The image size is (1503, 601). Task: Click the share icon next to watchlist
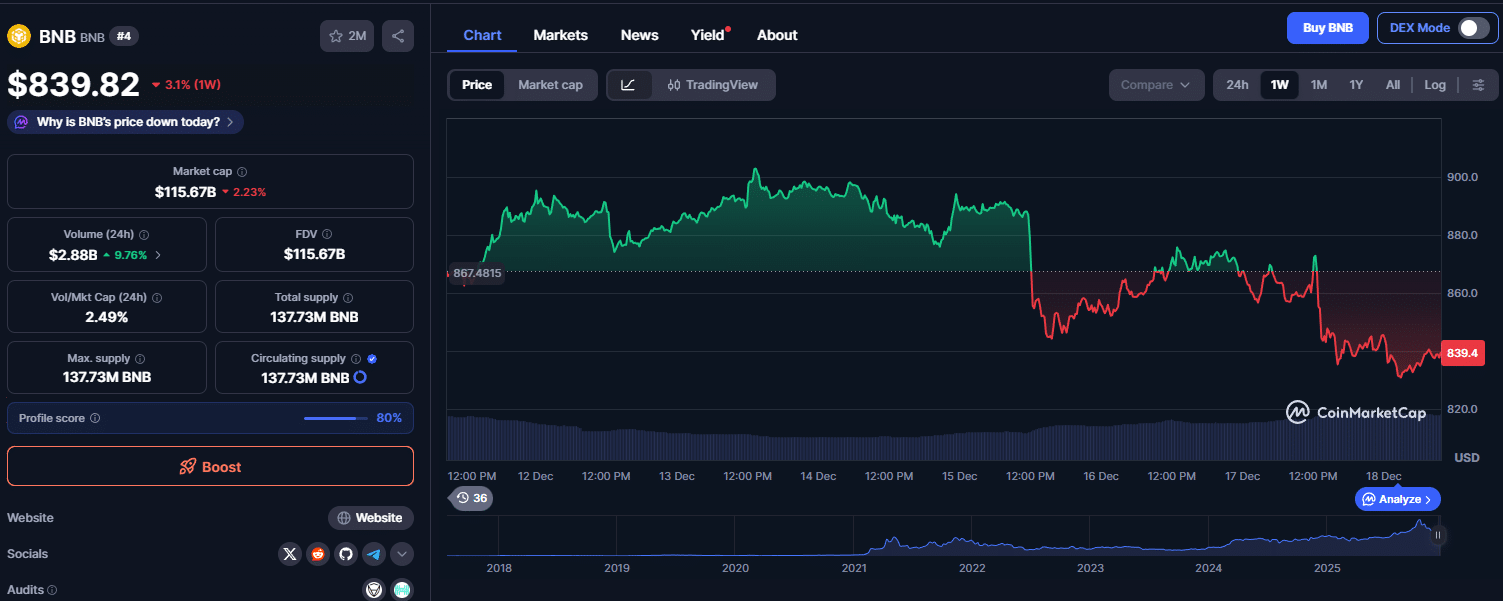click(397, 36)
